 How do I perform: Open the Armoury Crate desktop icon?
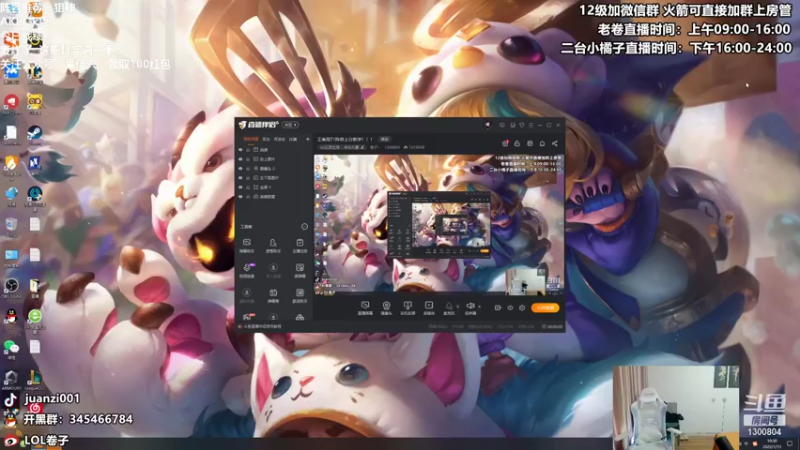point(11,380)
